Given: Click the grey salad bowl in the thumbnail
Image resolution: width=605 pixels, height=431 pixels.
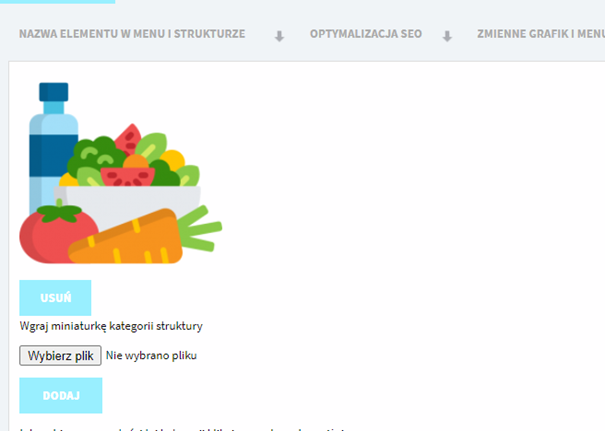Looking at the screenshot, I should tap(127, 203).
